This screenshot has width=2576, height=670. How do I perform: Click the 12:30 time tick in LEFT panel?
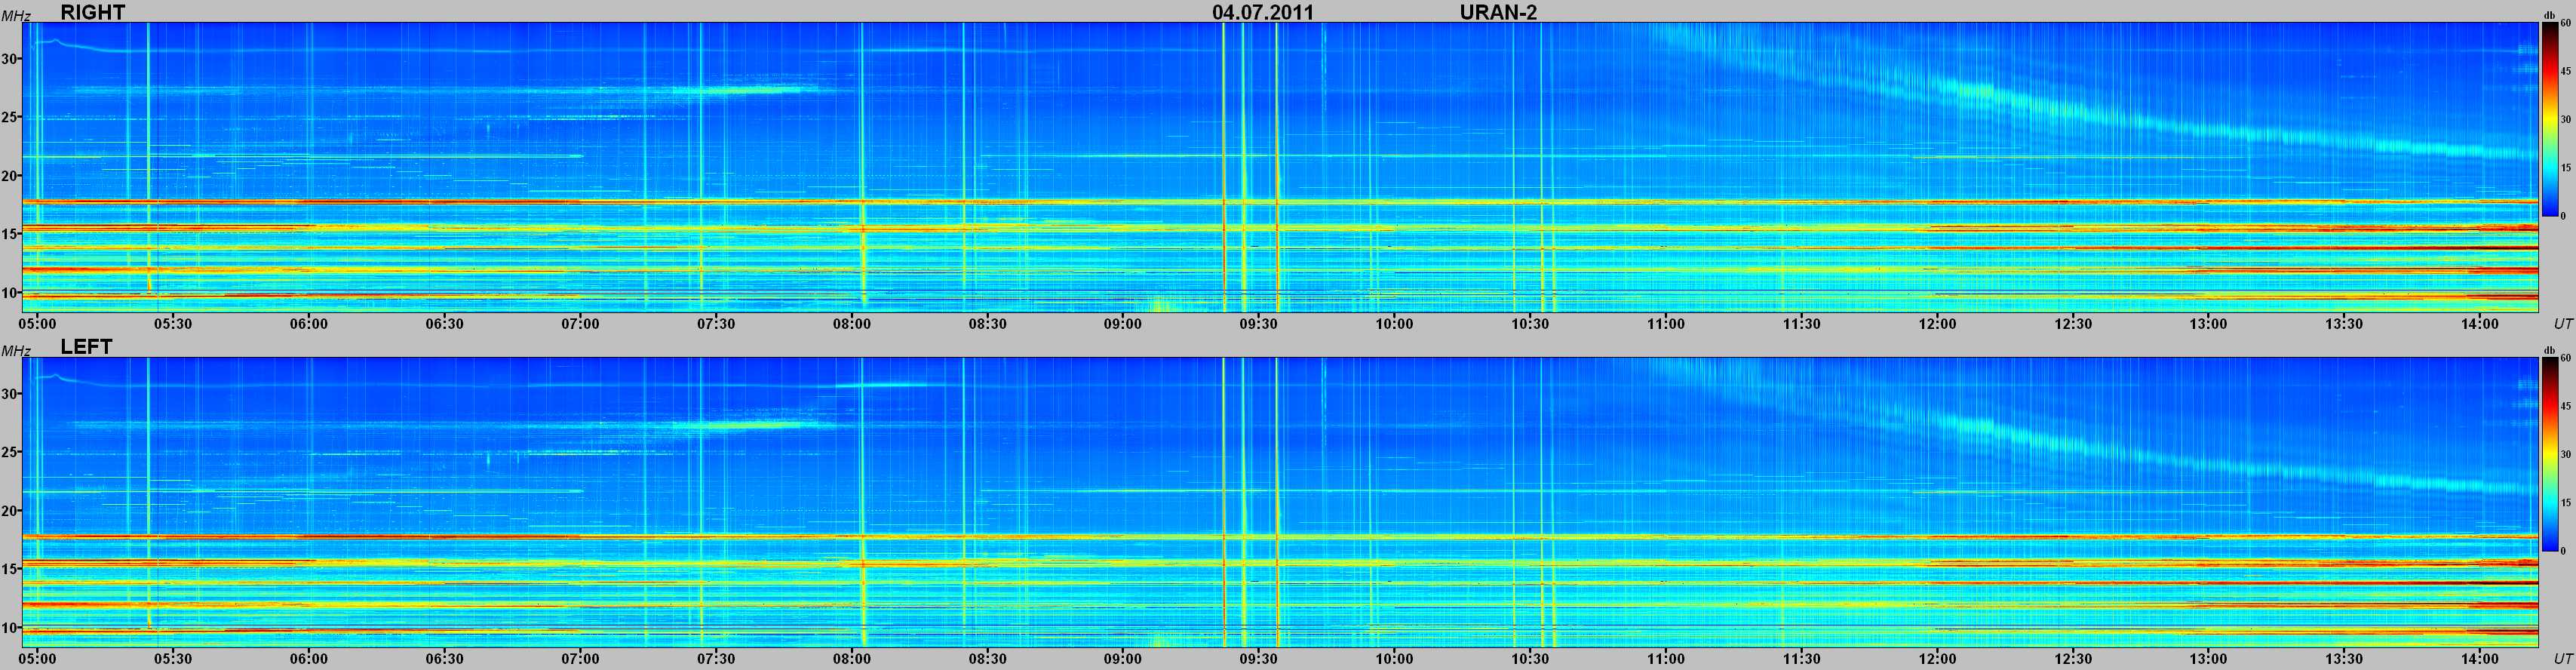click(x=2073, y=659)
